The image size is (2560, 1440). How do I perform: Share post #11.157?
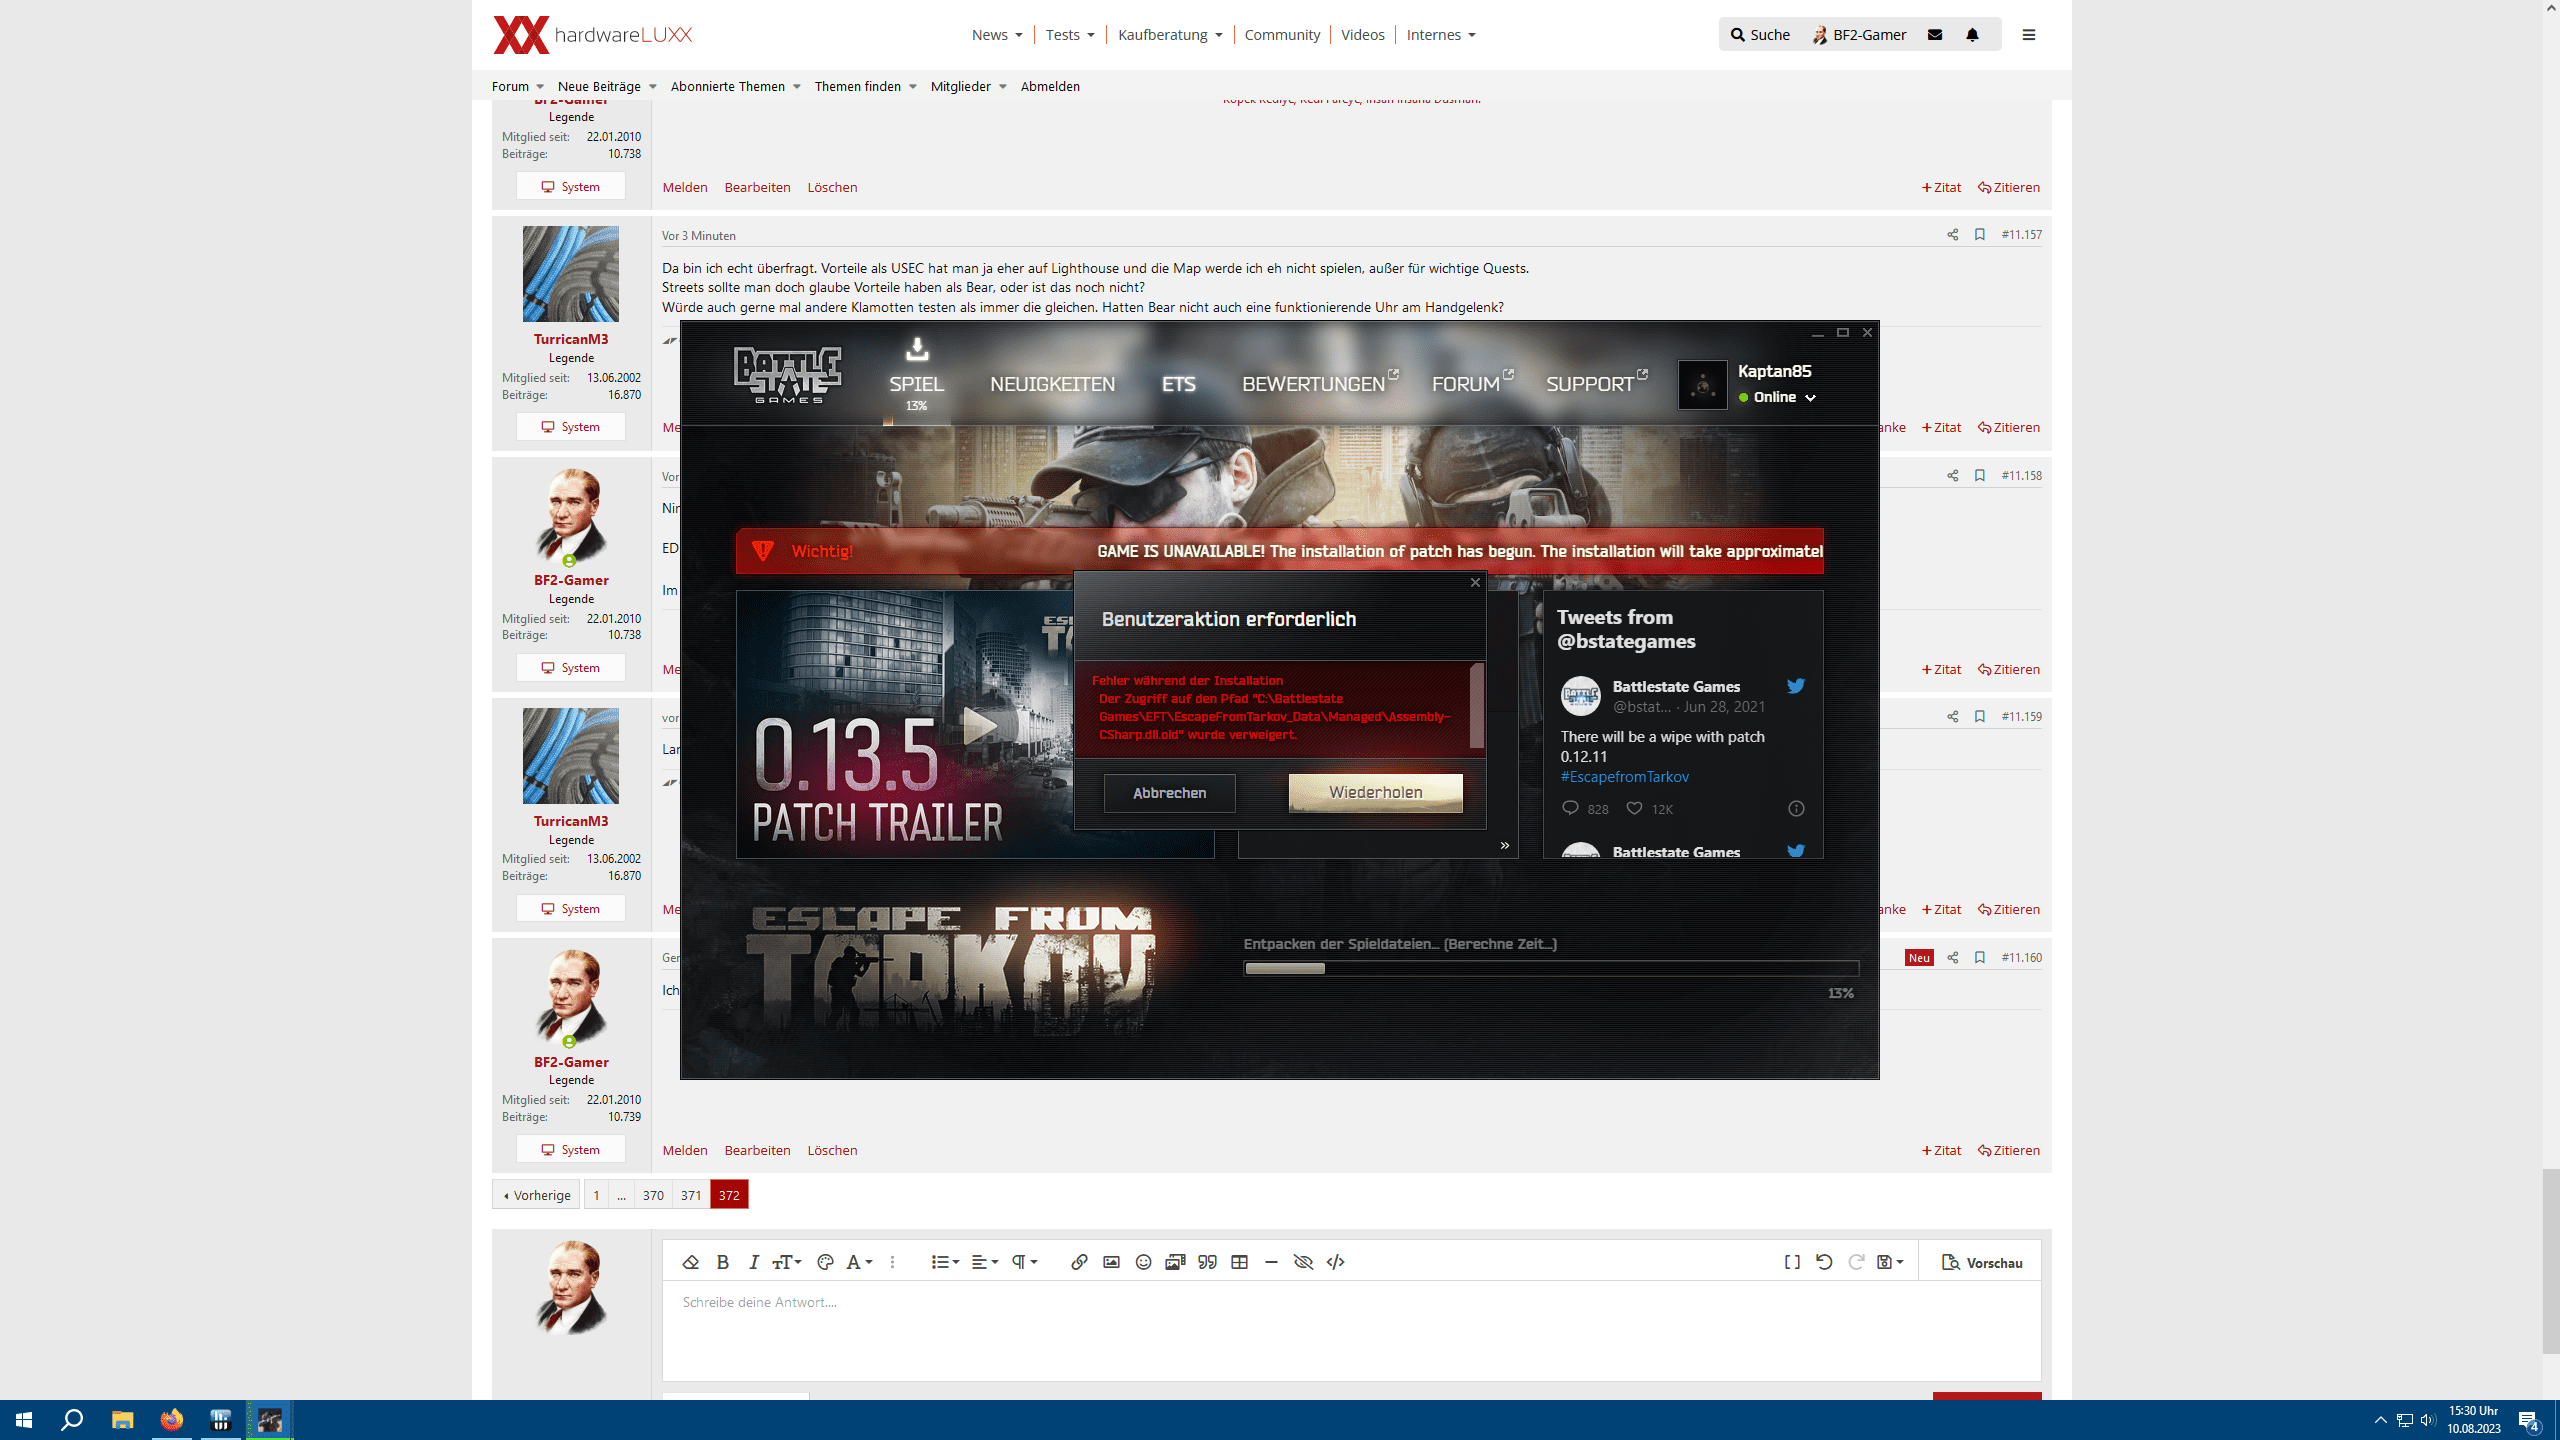coord(1952,234)
